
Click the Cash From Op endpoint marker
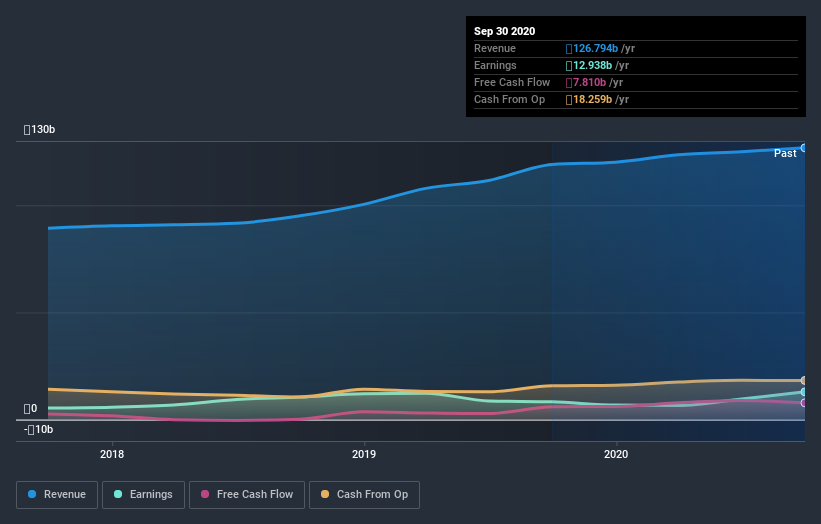pyautogui.click(x=804, y=381)
